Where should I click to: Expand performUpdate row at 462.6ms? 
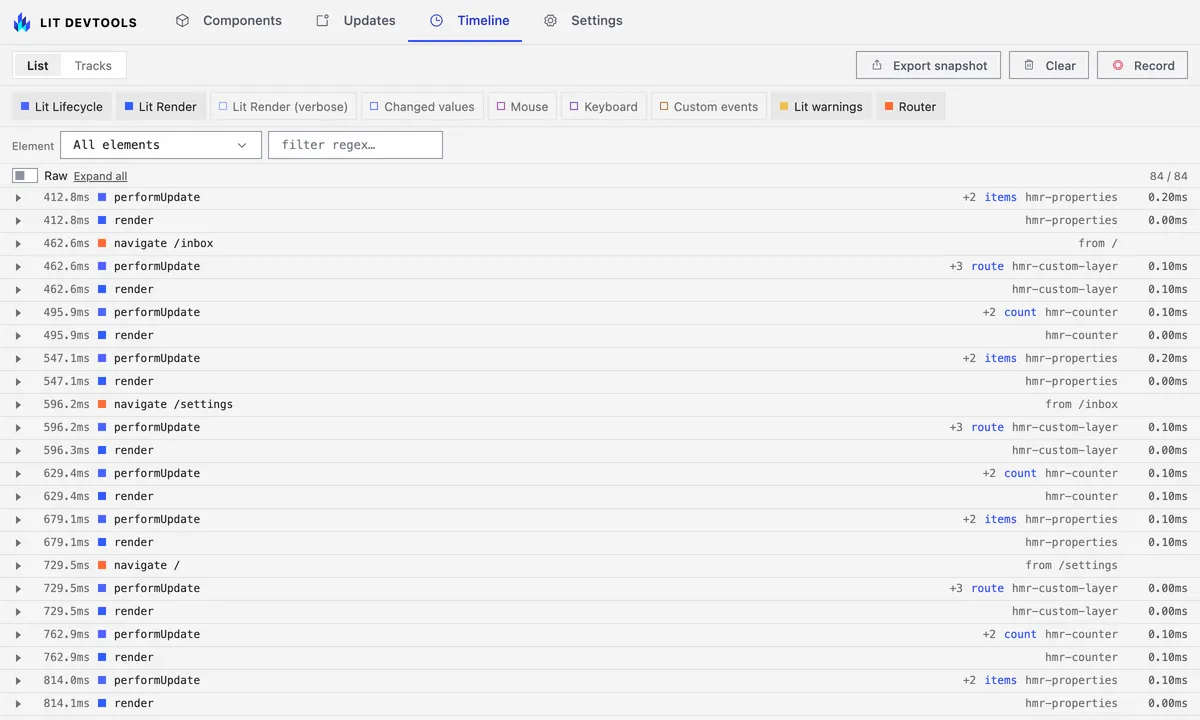(x=18, y=266)
